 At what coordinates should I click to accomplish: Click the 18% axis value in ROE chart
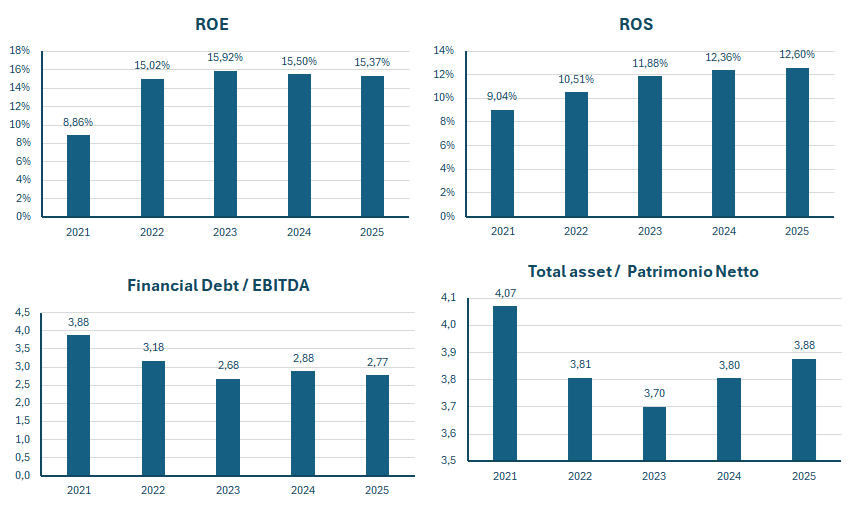[x=20, y=51]
